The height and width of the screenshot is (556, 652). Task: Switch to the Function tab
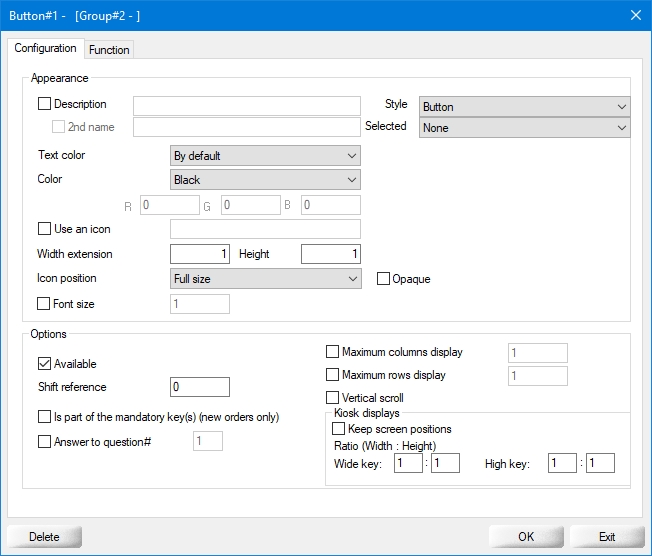point(109,50)
